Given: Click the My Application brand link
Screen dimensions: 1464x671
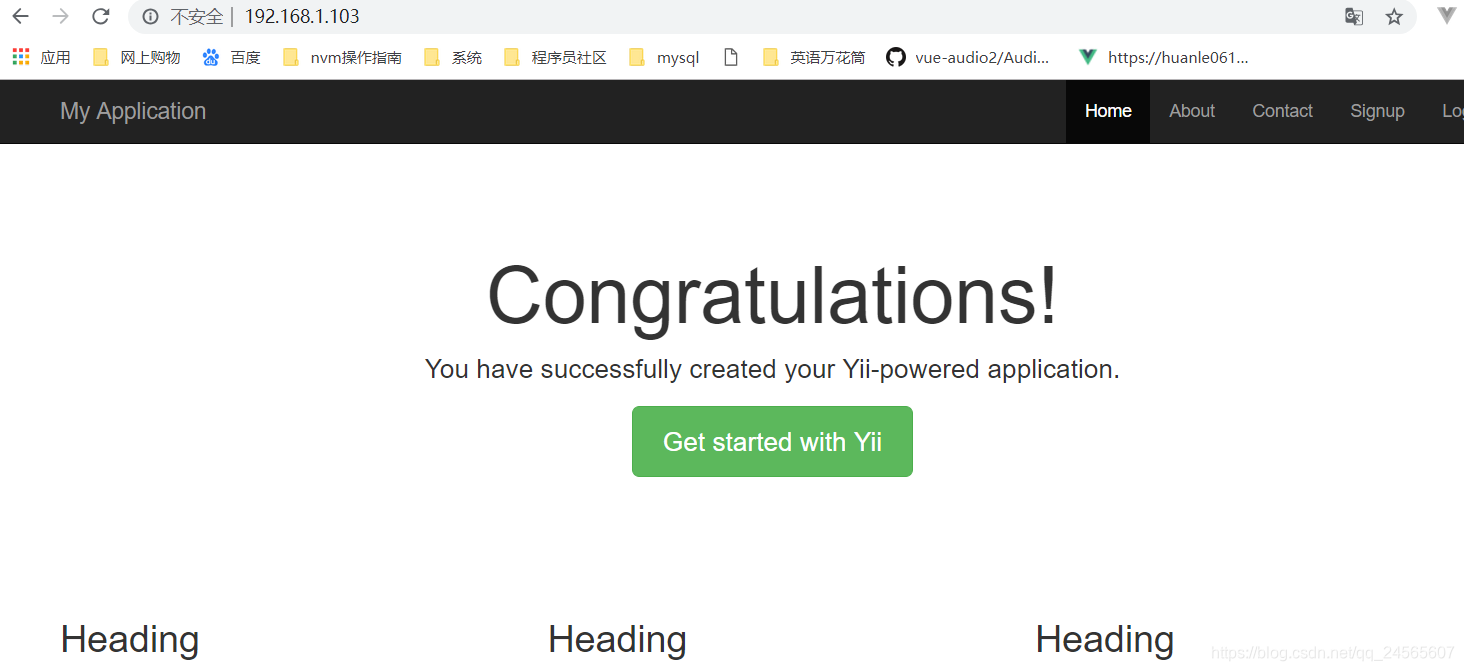Looking at the screenshot, I should [133, 111].
